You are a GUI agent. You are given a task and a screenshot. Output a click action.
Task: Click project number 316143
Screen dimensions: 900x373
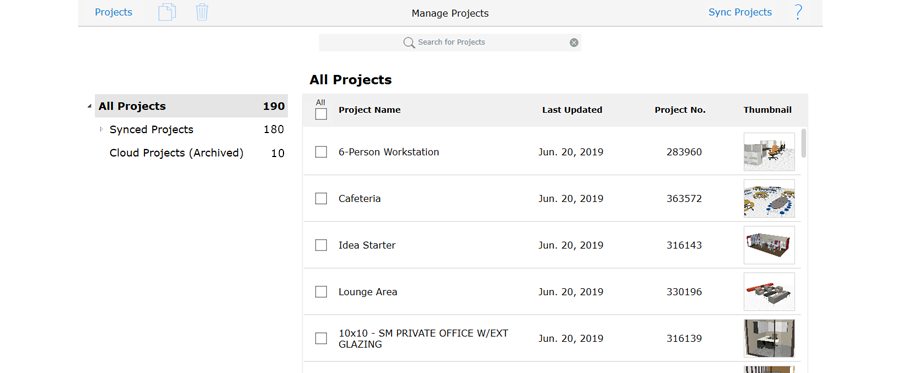pyautogui.click(x=684, y=246)
